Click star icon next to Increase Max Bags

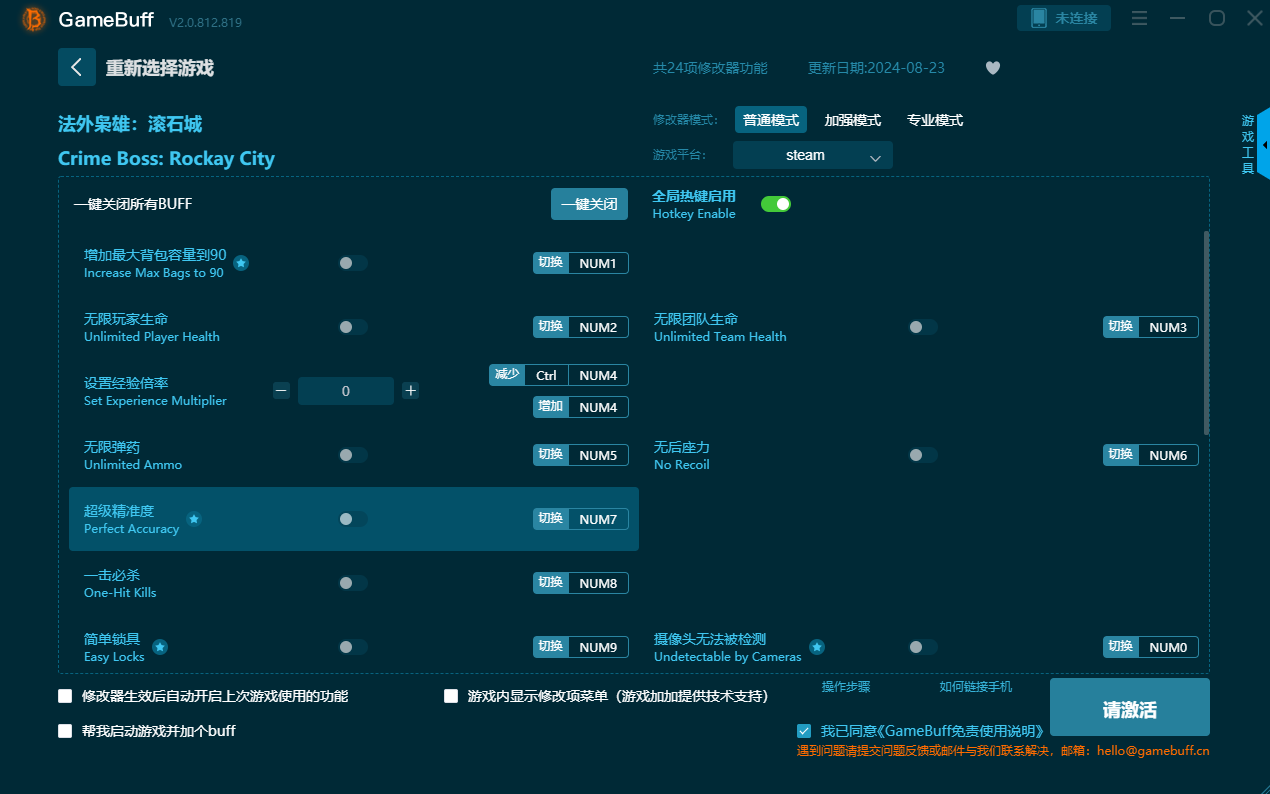point(241,263)
